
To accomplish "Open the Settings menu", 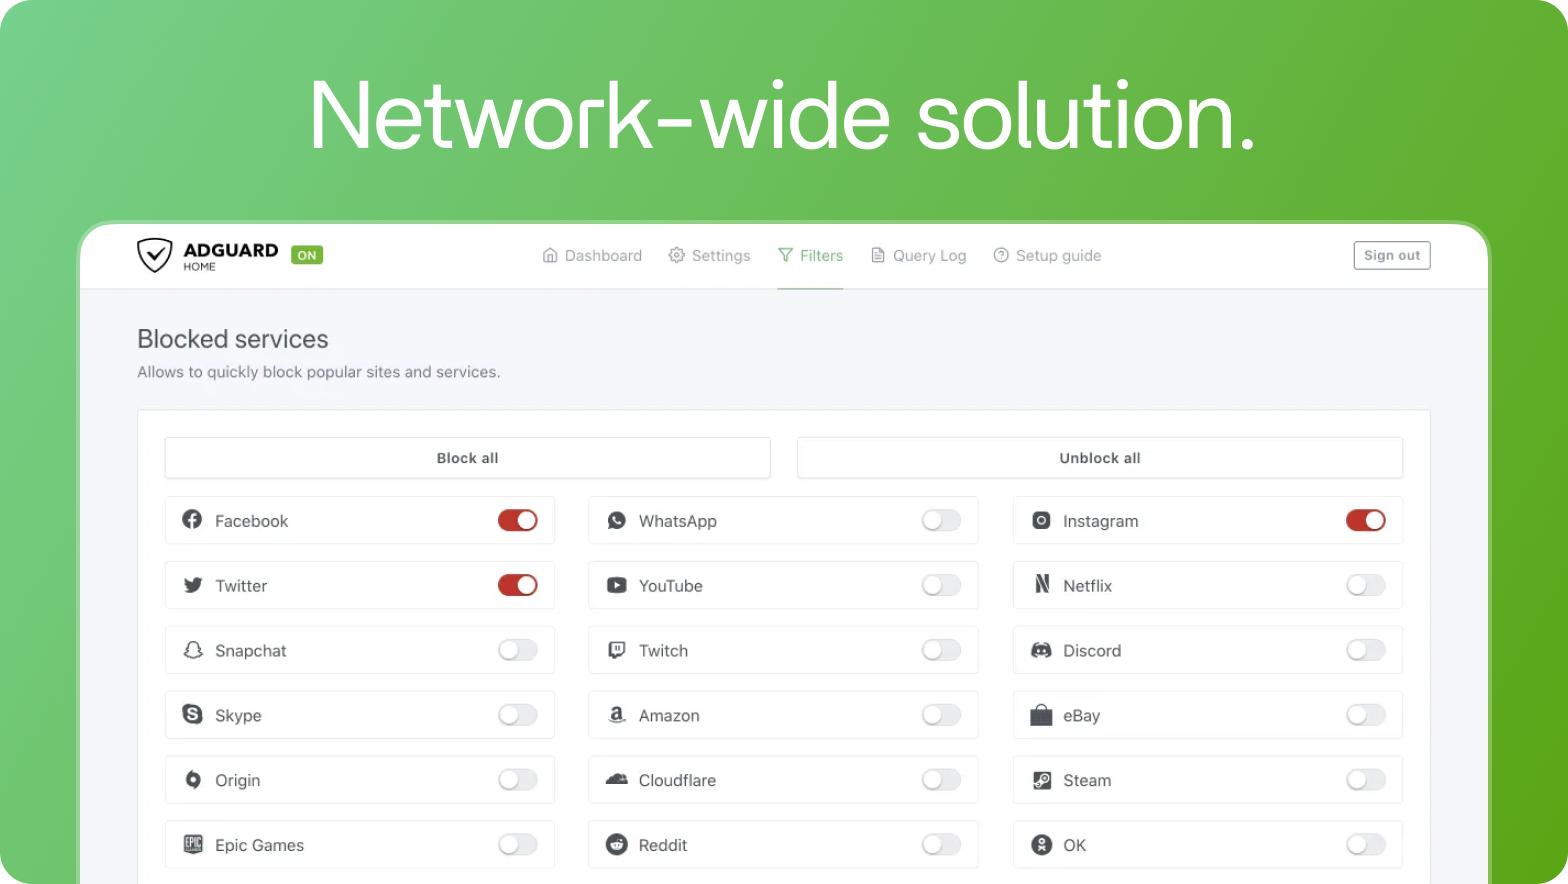I will click(709, 256).
